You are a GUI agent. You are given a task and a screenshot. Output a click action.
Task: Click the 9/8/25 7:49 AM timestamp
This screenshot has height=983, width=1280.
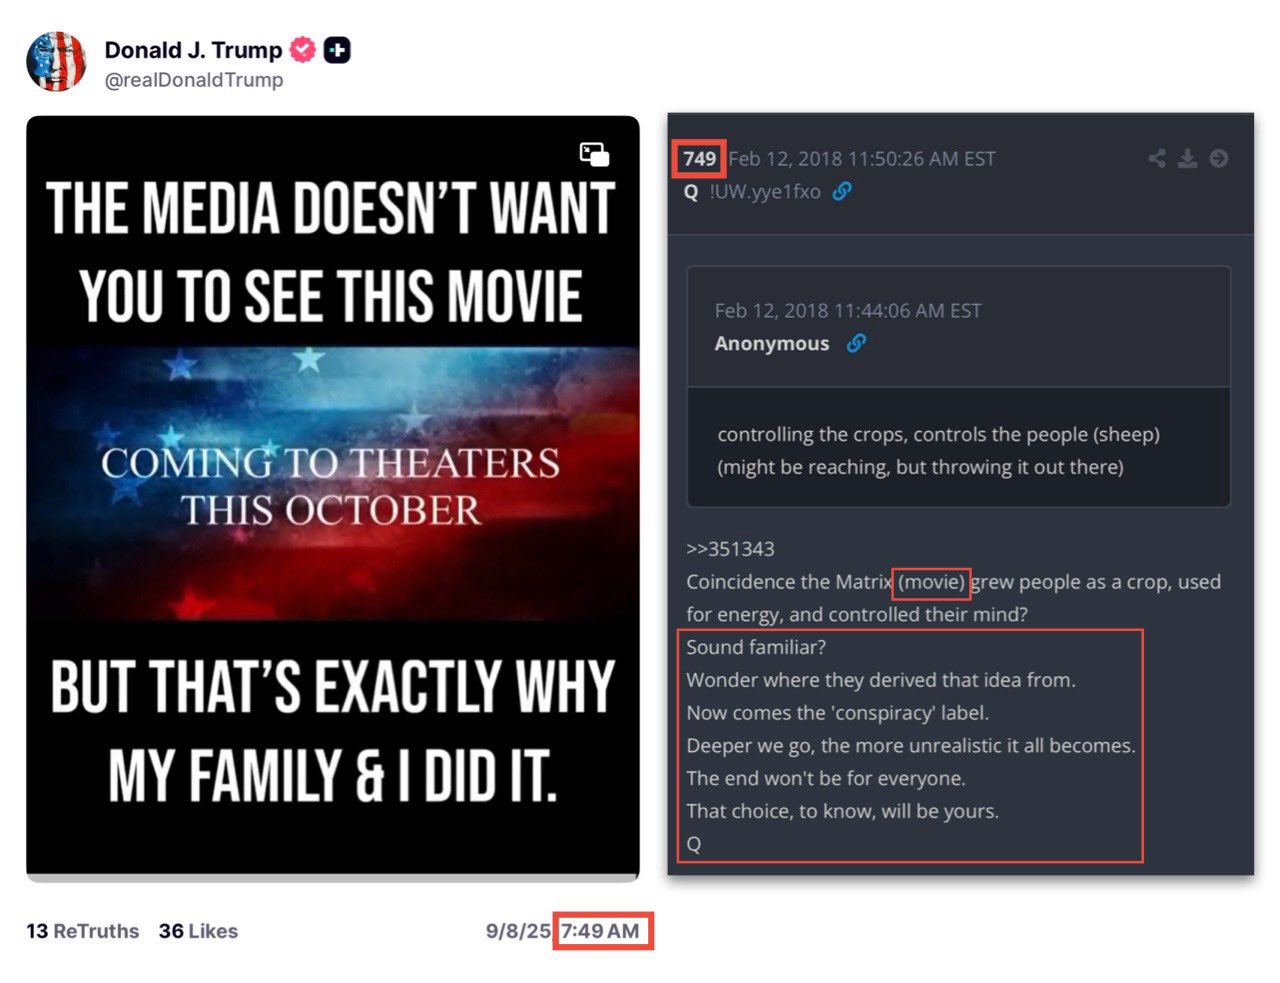[563, 931]
